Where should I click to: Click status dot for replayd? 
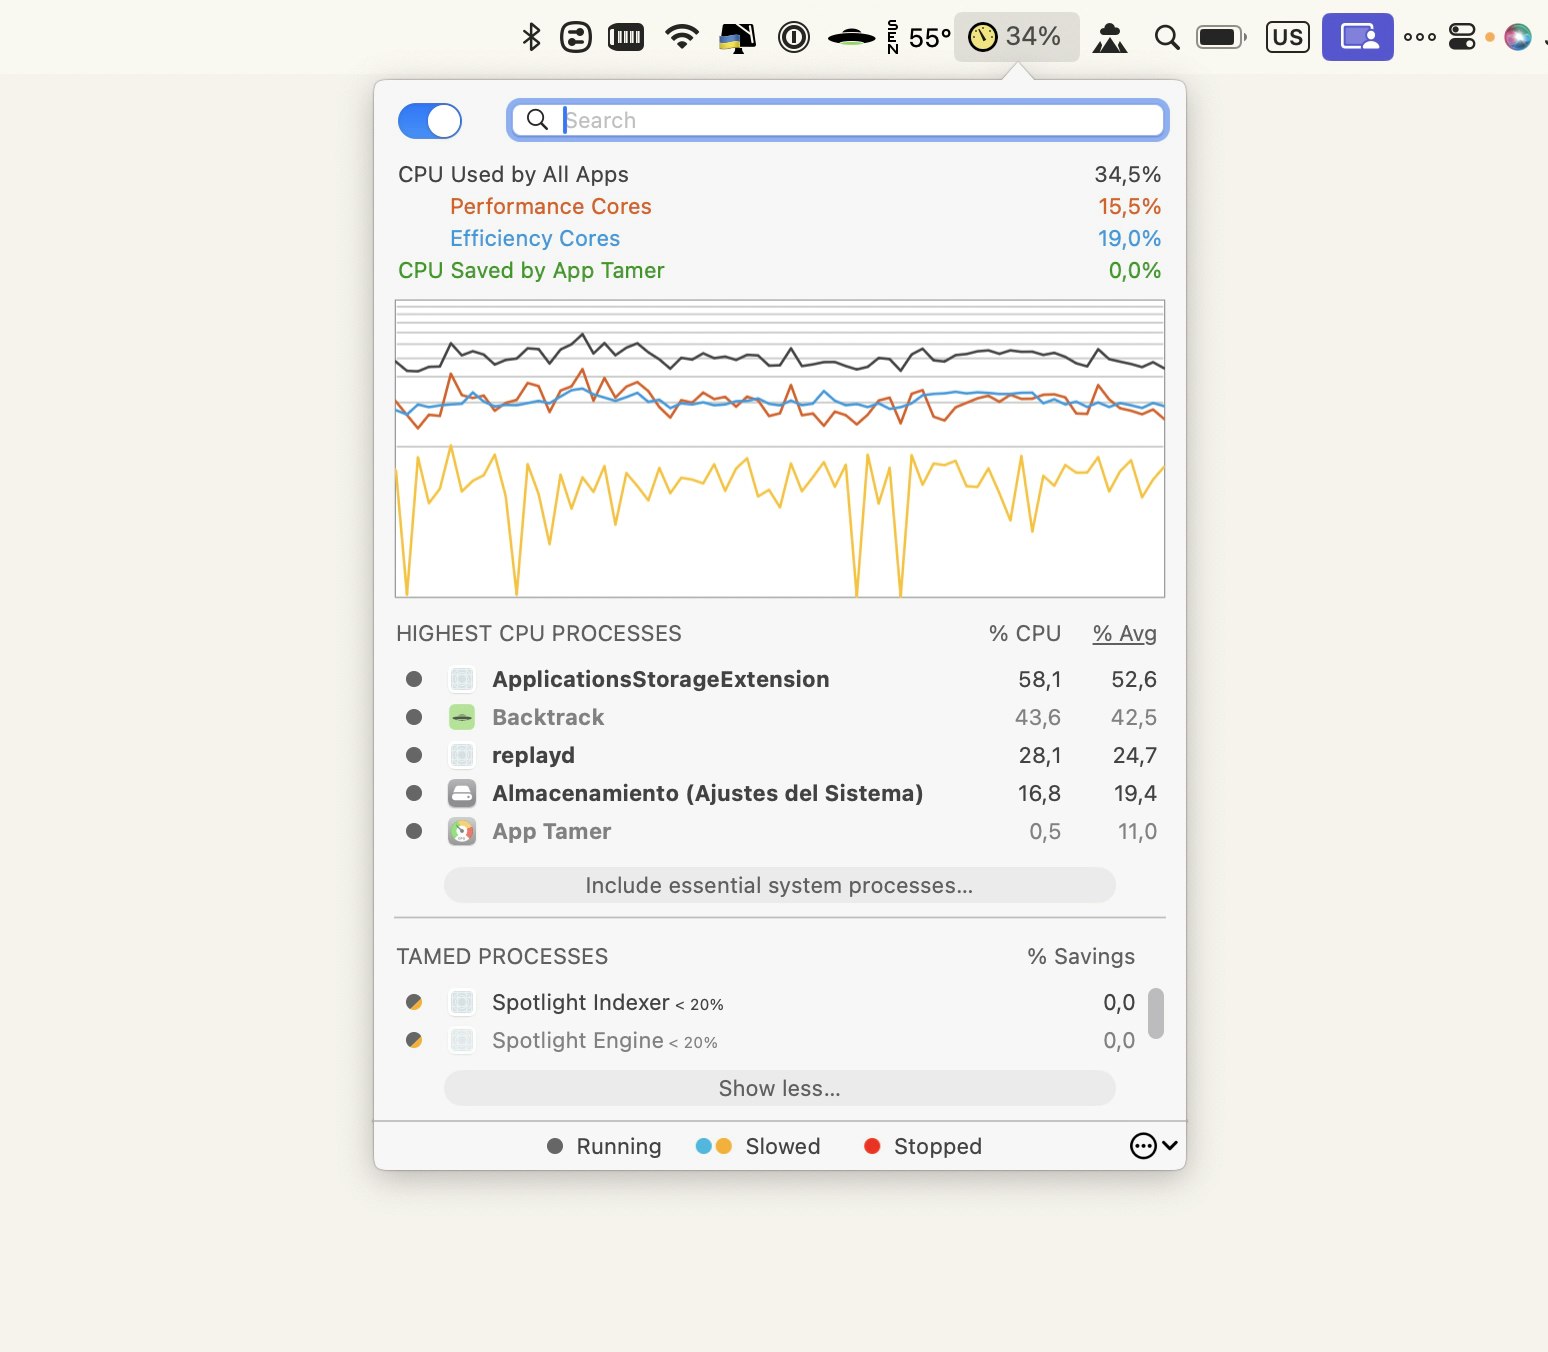tap(414, 756)
